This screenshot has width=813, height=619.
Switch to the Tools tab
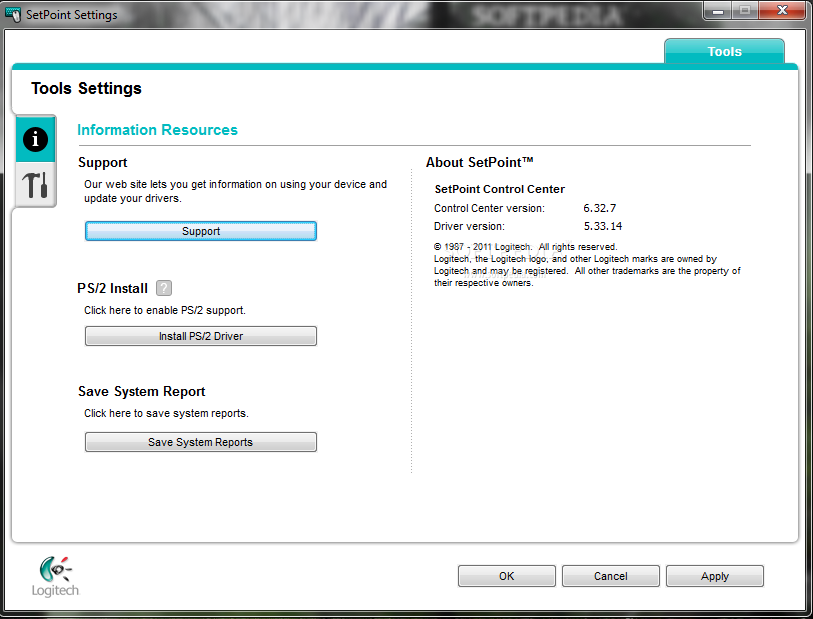[724, 51]
